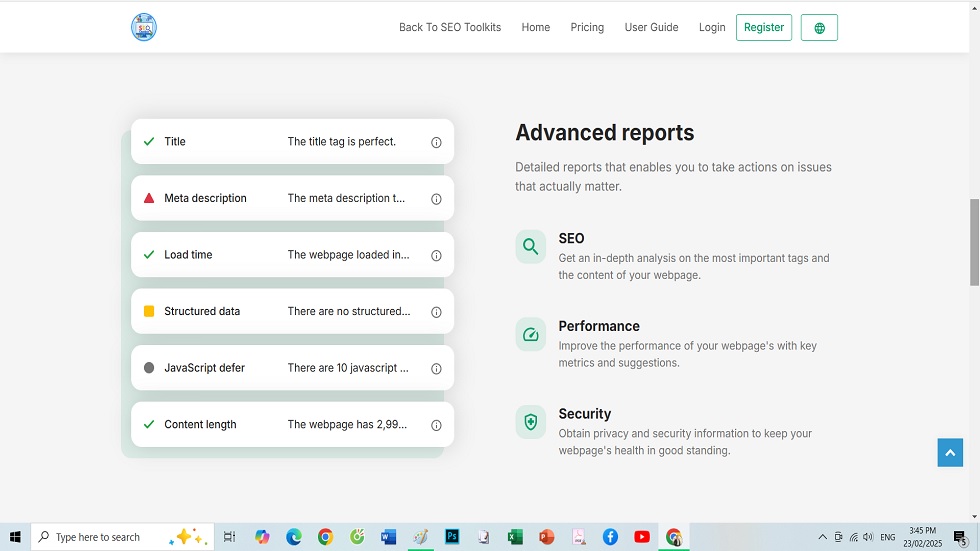Click info icon on the Title row

(x=436, y=143)
